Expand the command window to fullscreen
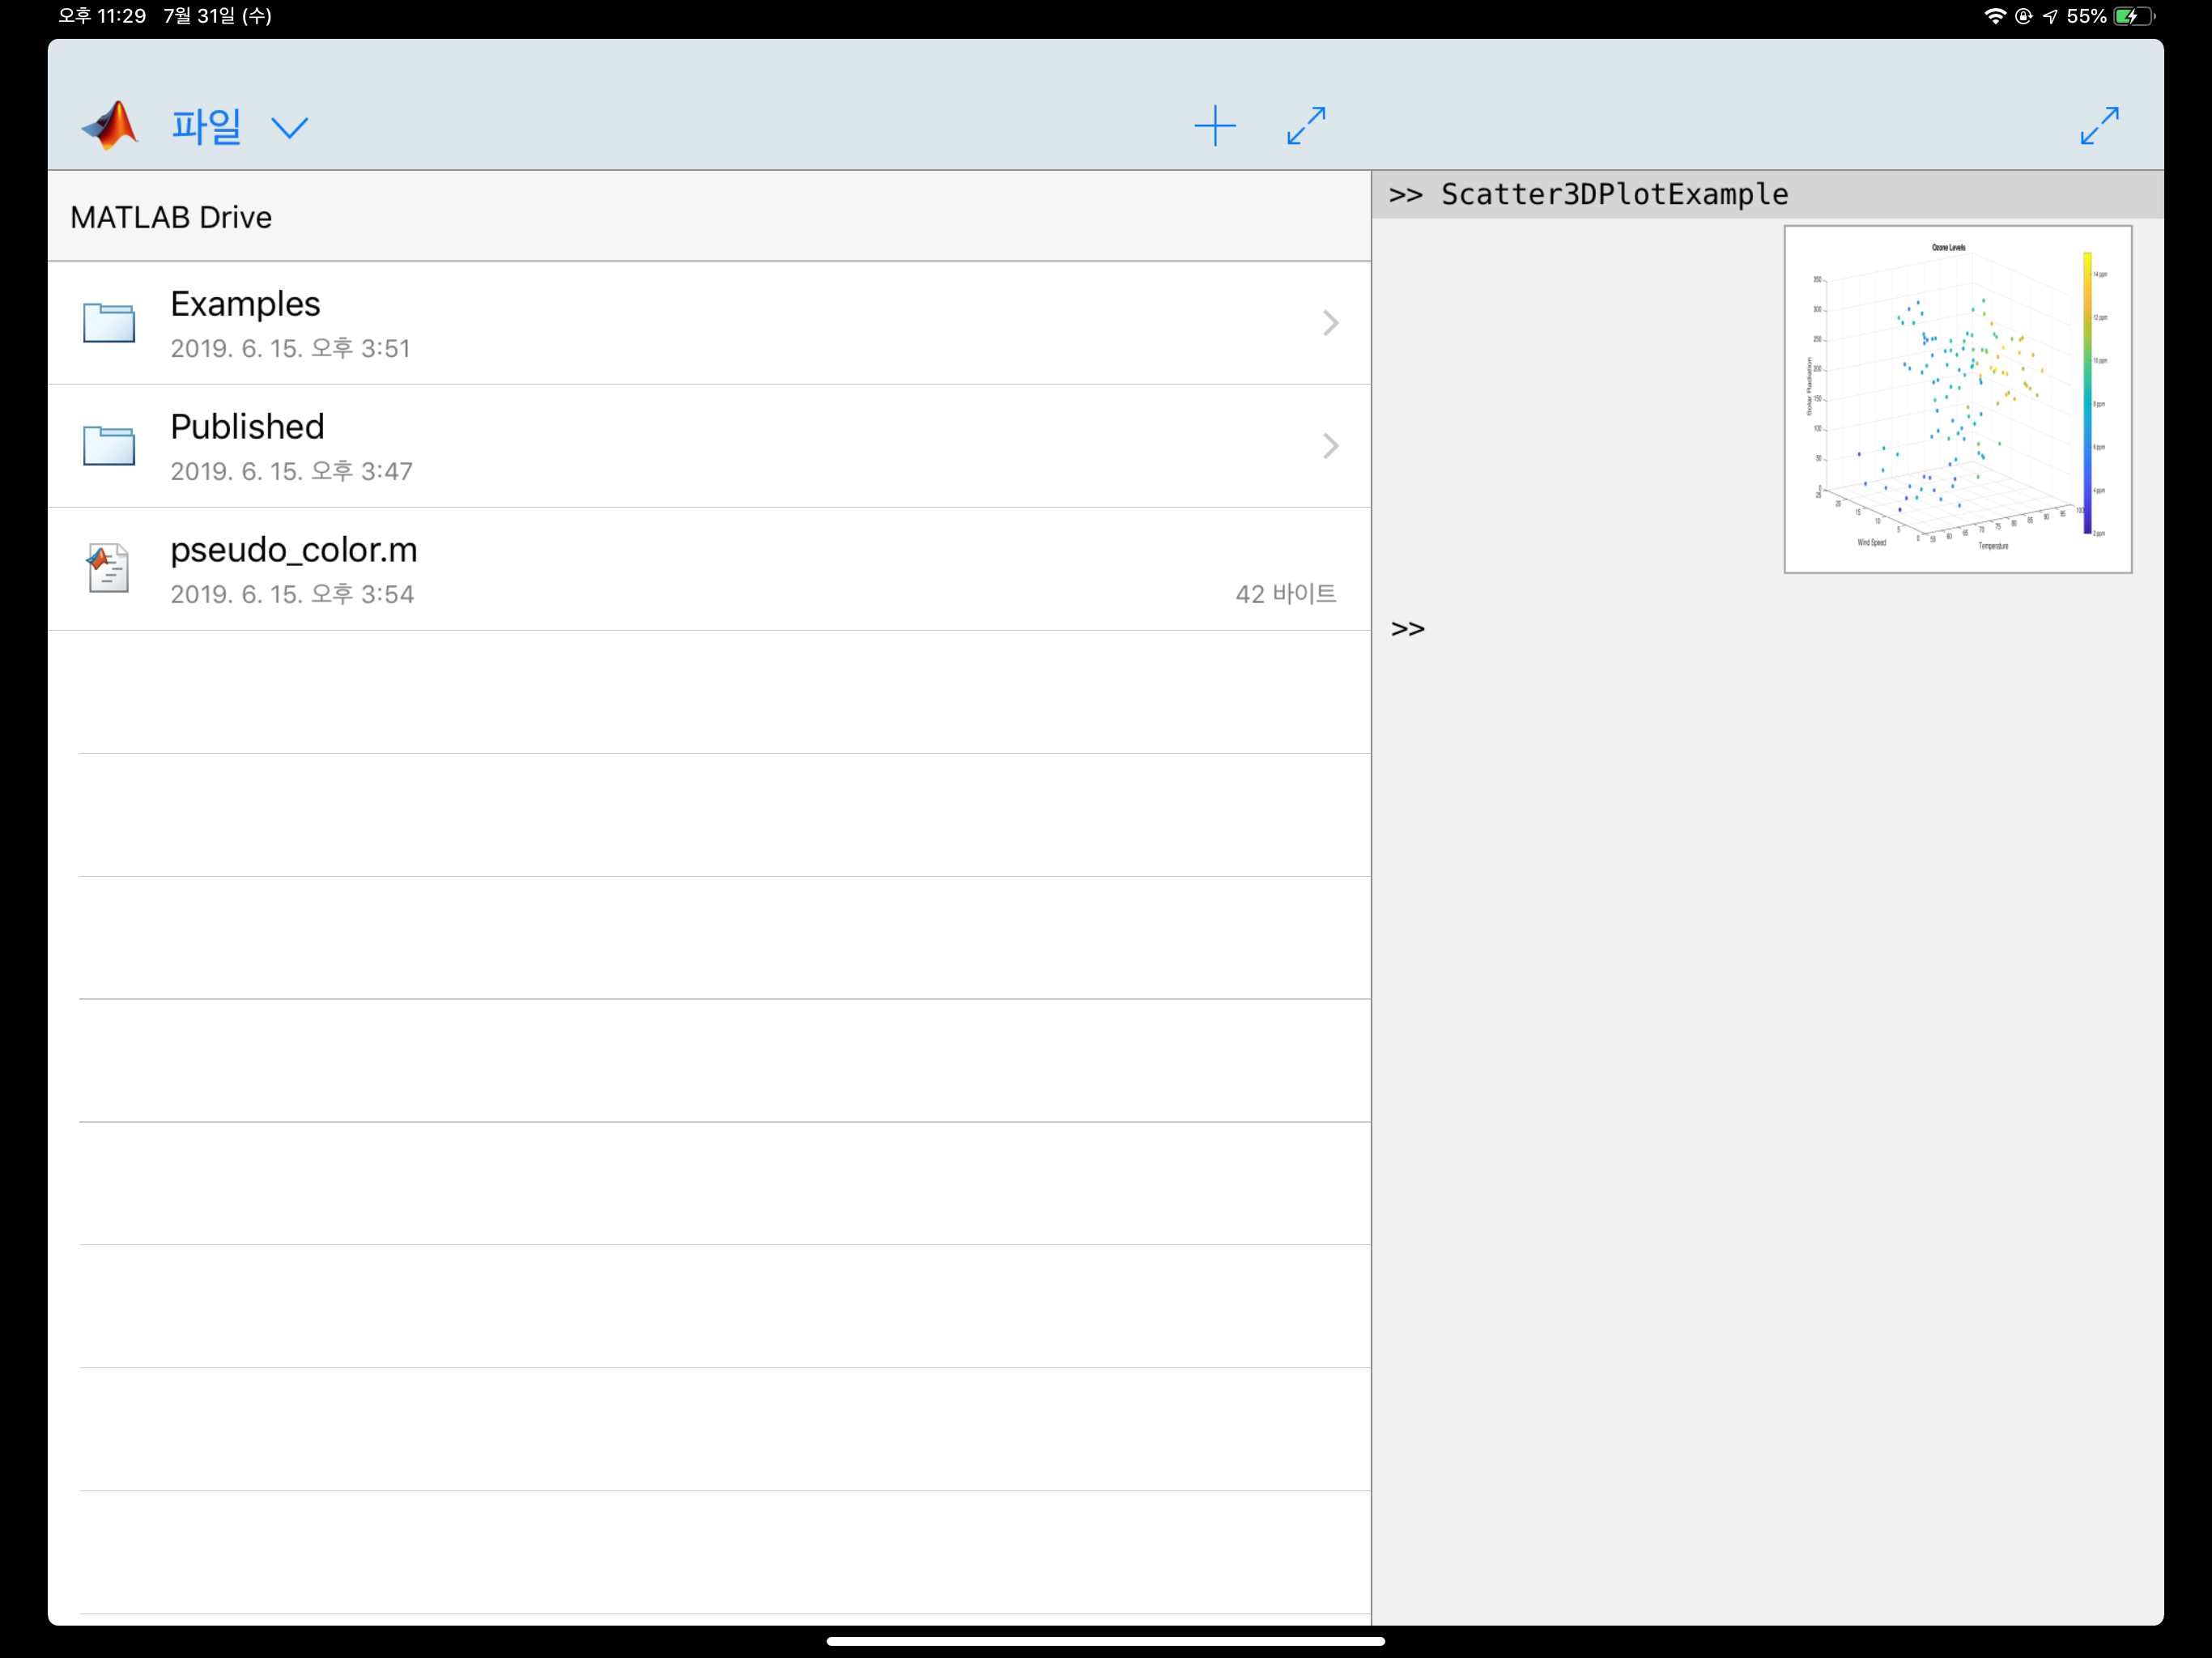 (x=2099, y=126)
